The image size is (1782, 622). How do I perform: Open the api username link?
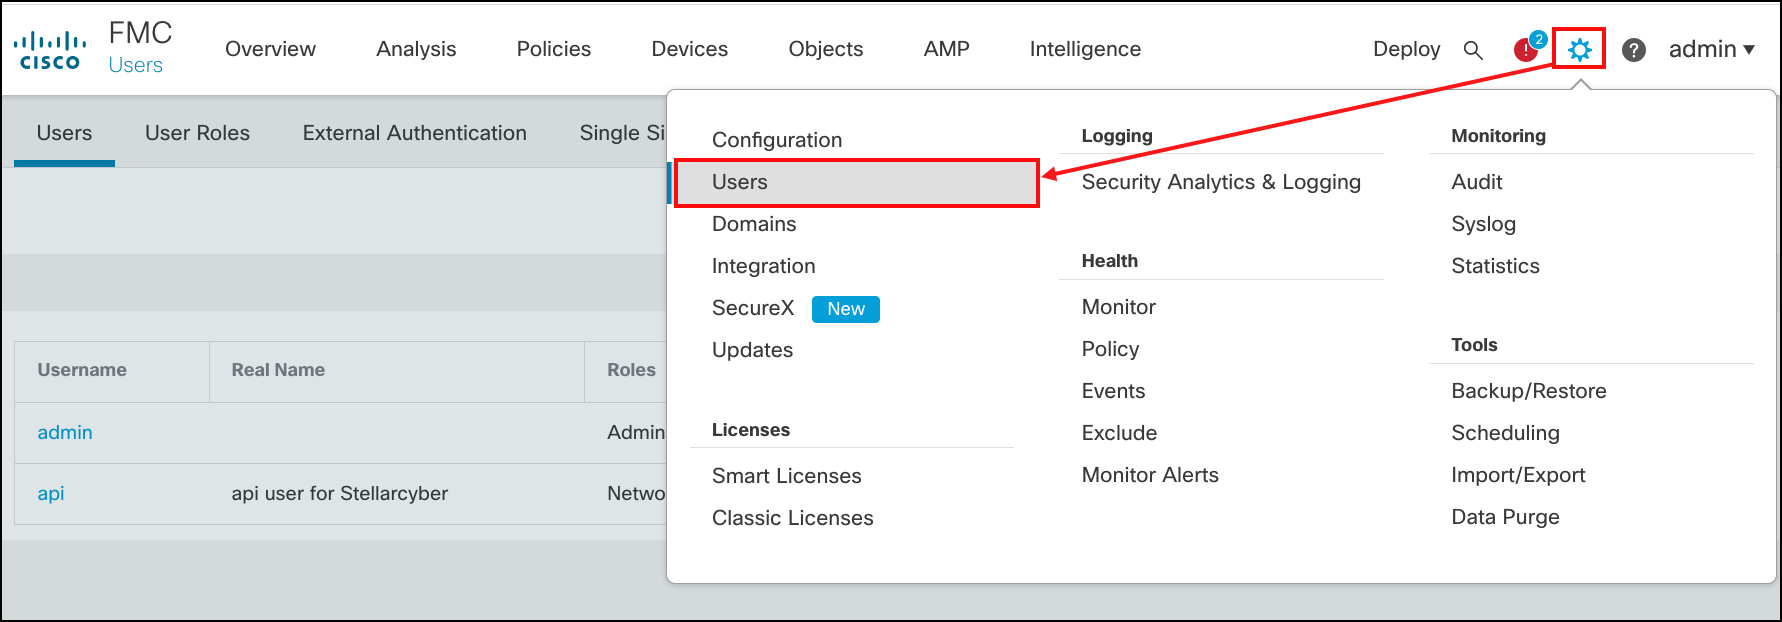(x=51, y=493)
